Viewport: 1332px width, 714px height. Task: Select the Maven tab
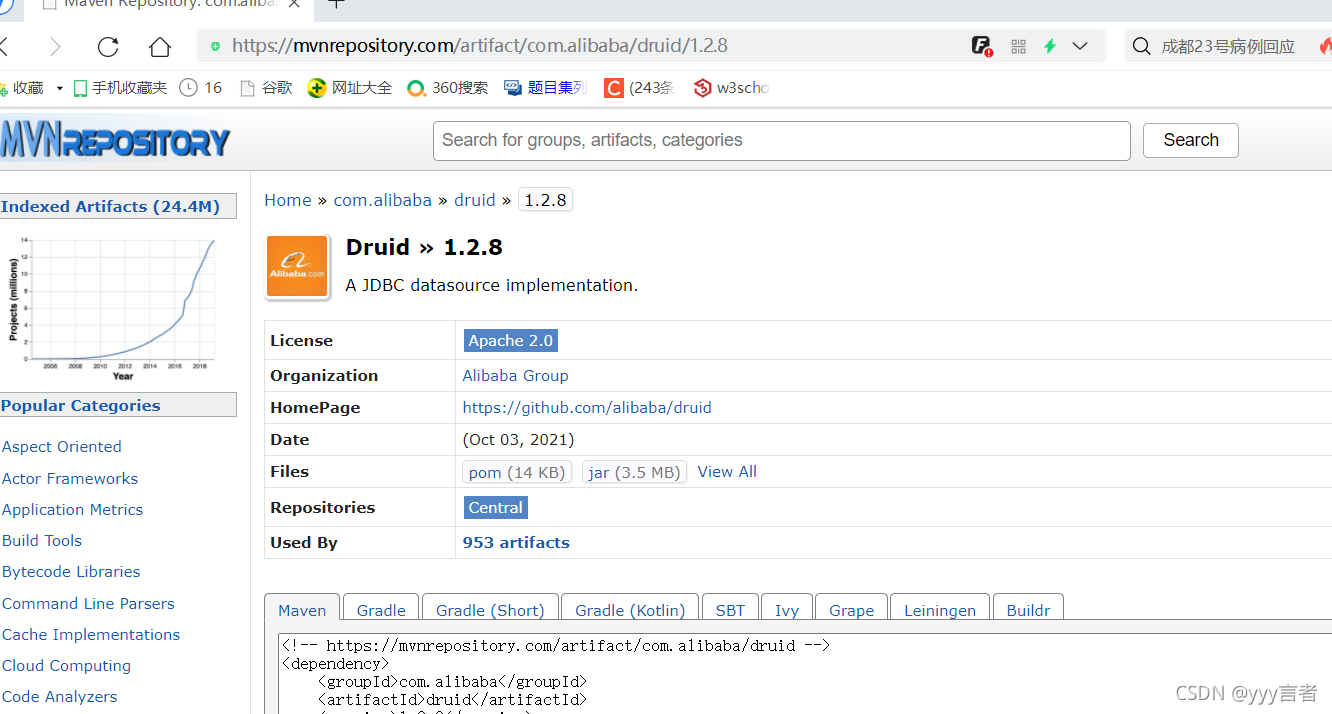coord(302,610)
